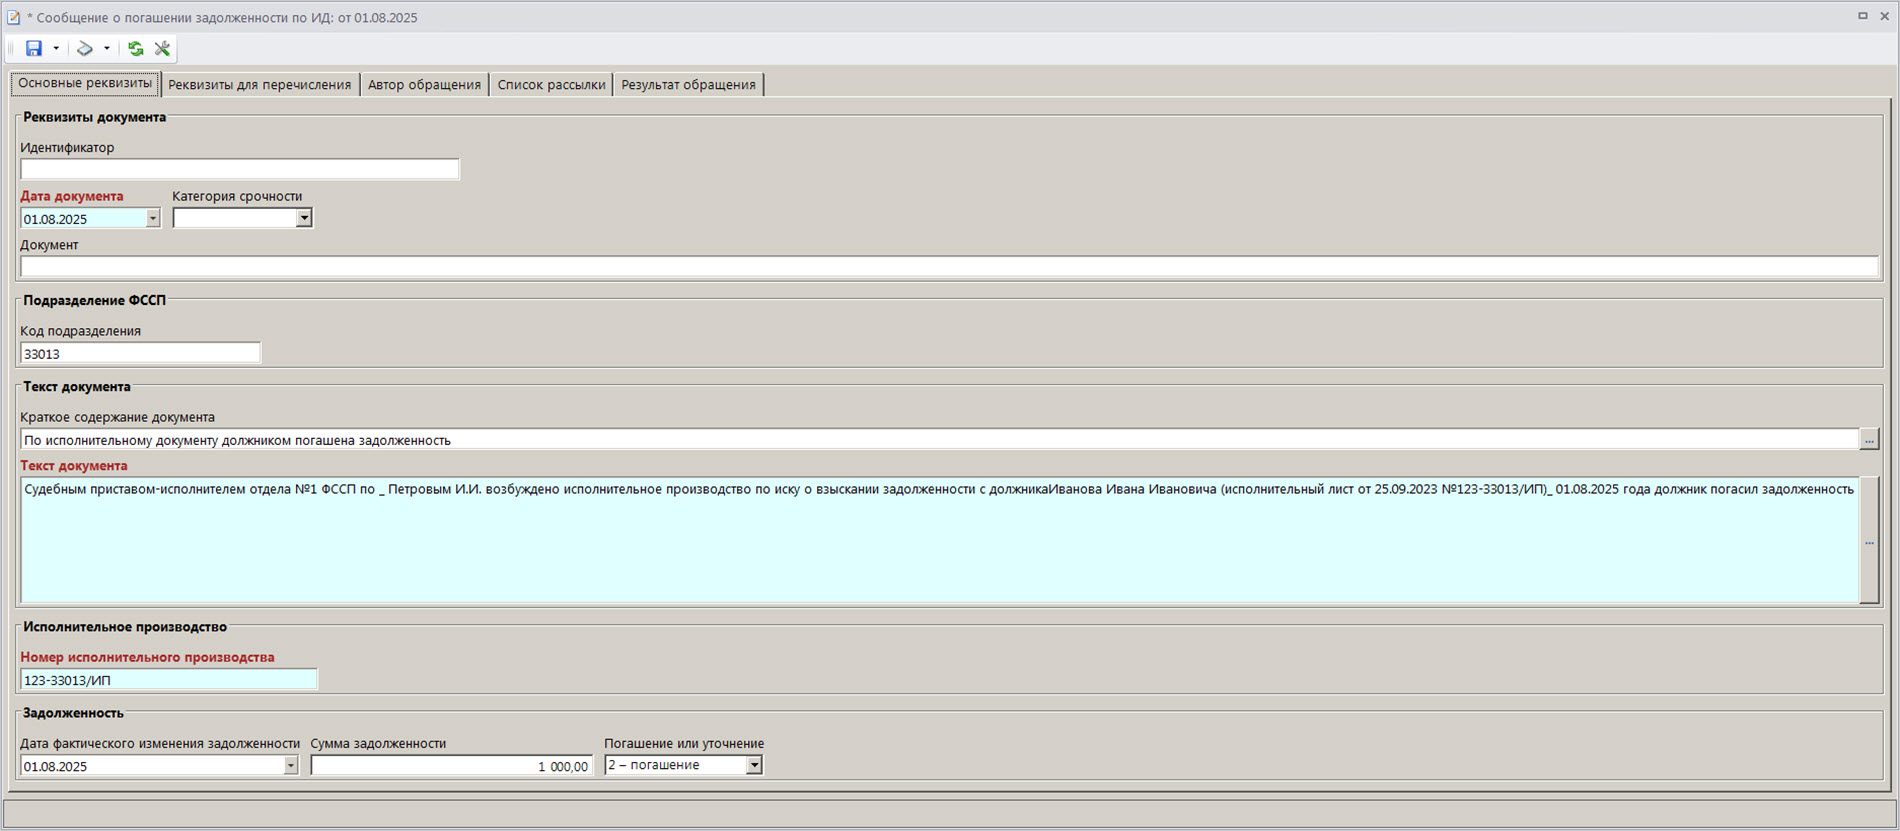Screen dimensions: 1900x831
Task: Switch to Реквизиты для перечисления tab
Action: click(x=260, y=85)
